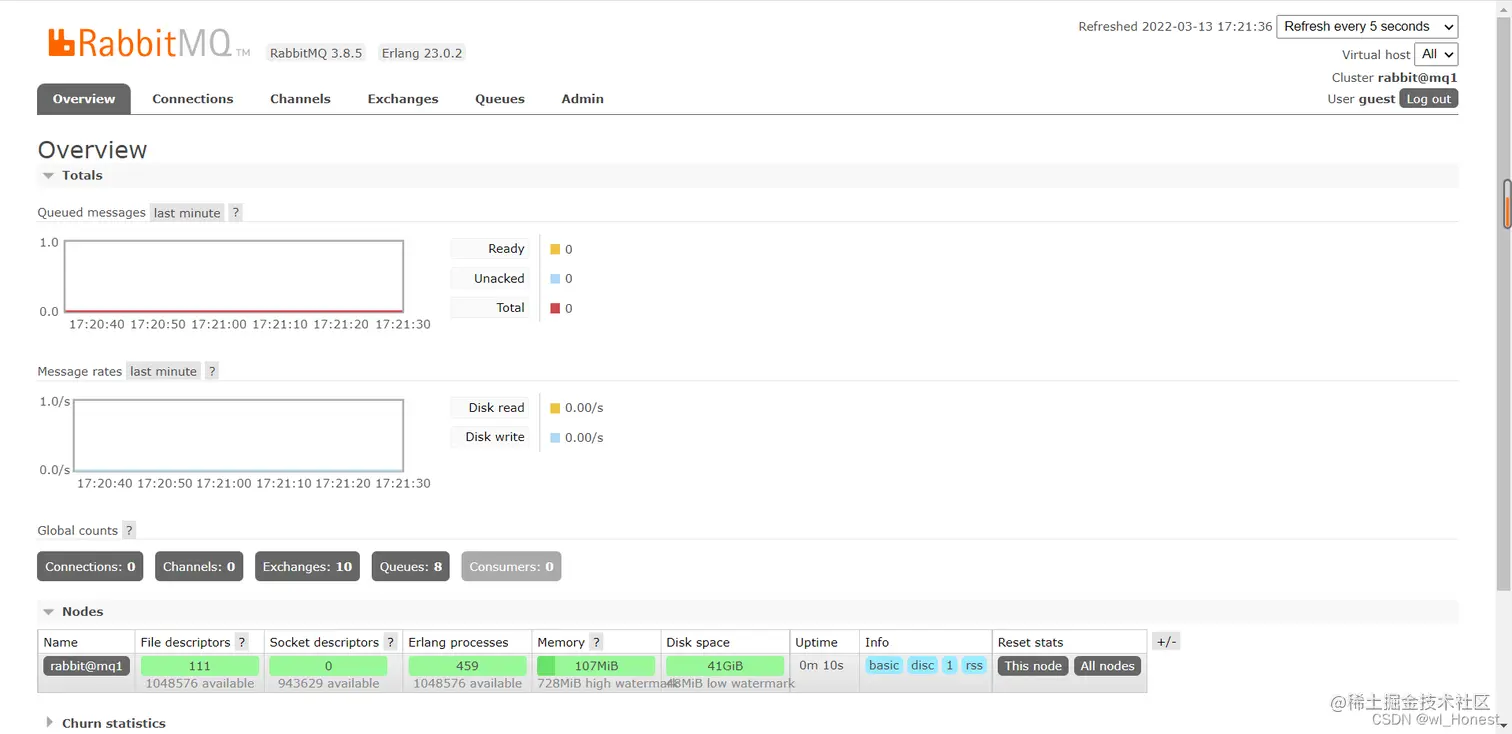Switch to the Overview tab

click(84, 99)
